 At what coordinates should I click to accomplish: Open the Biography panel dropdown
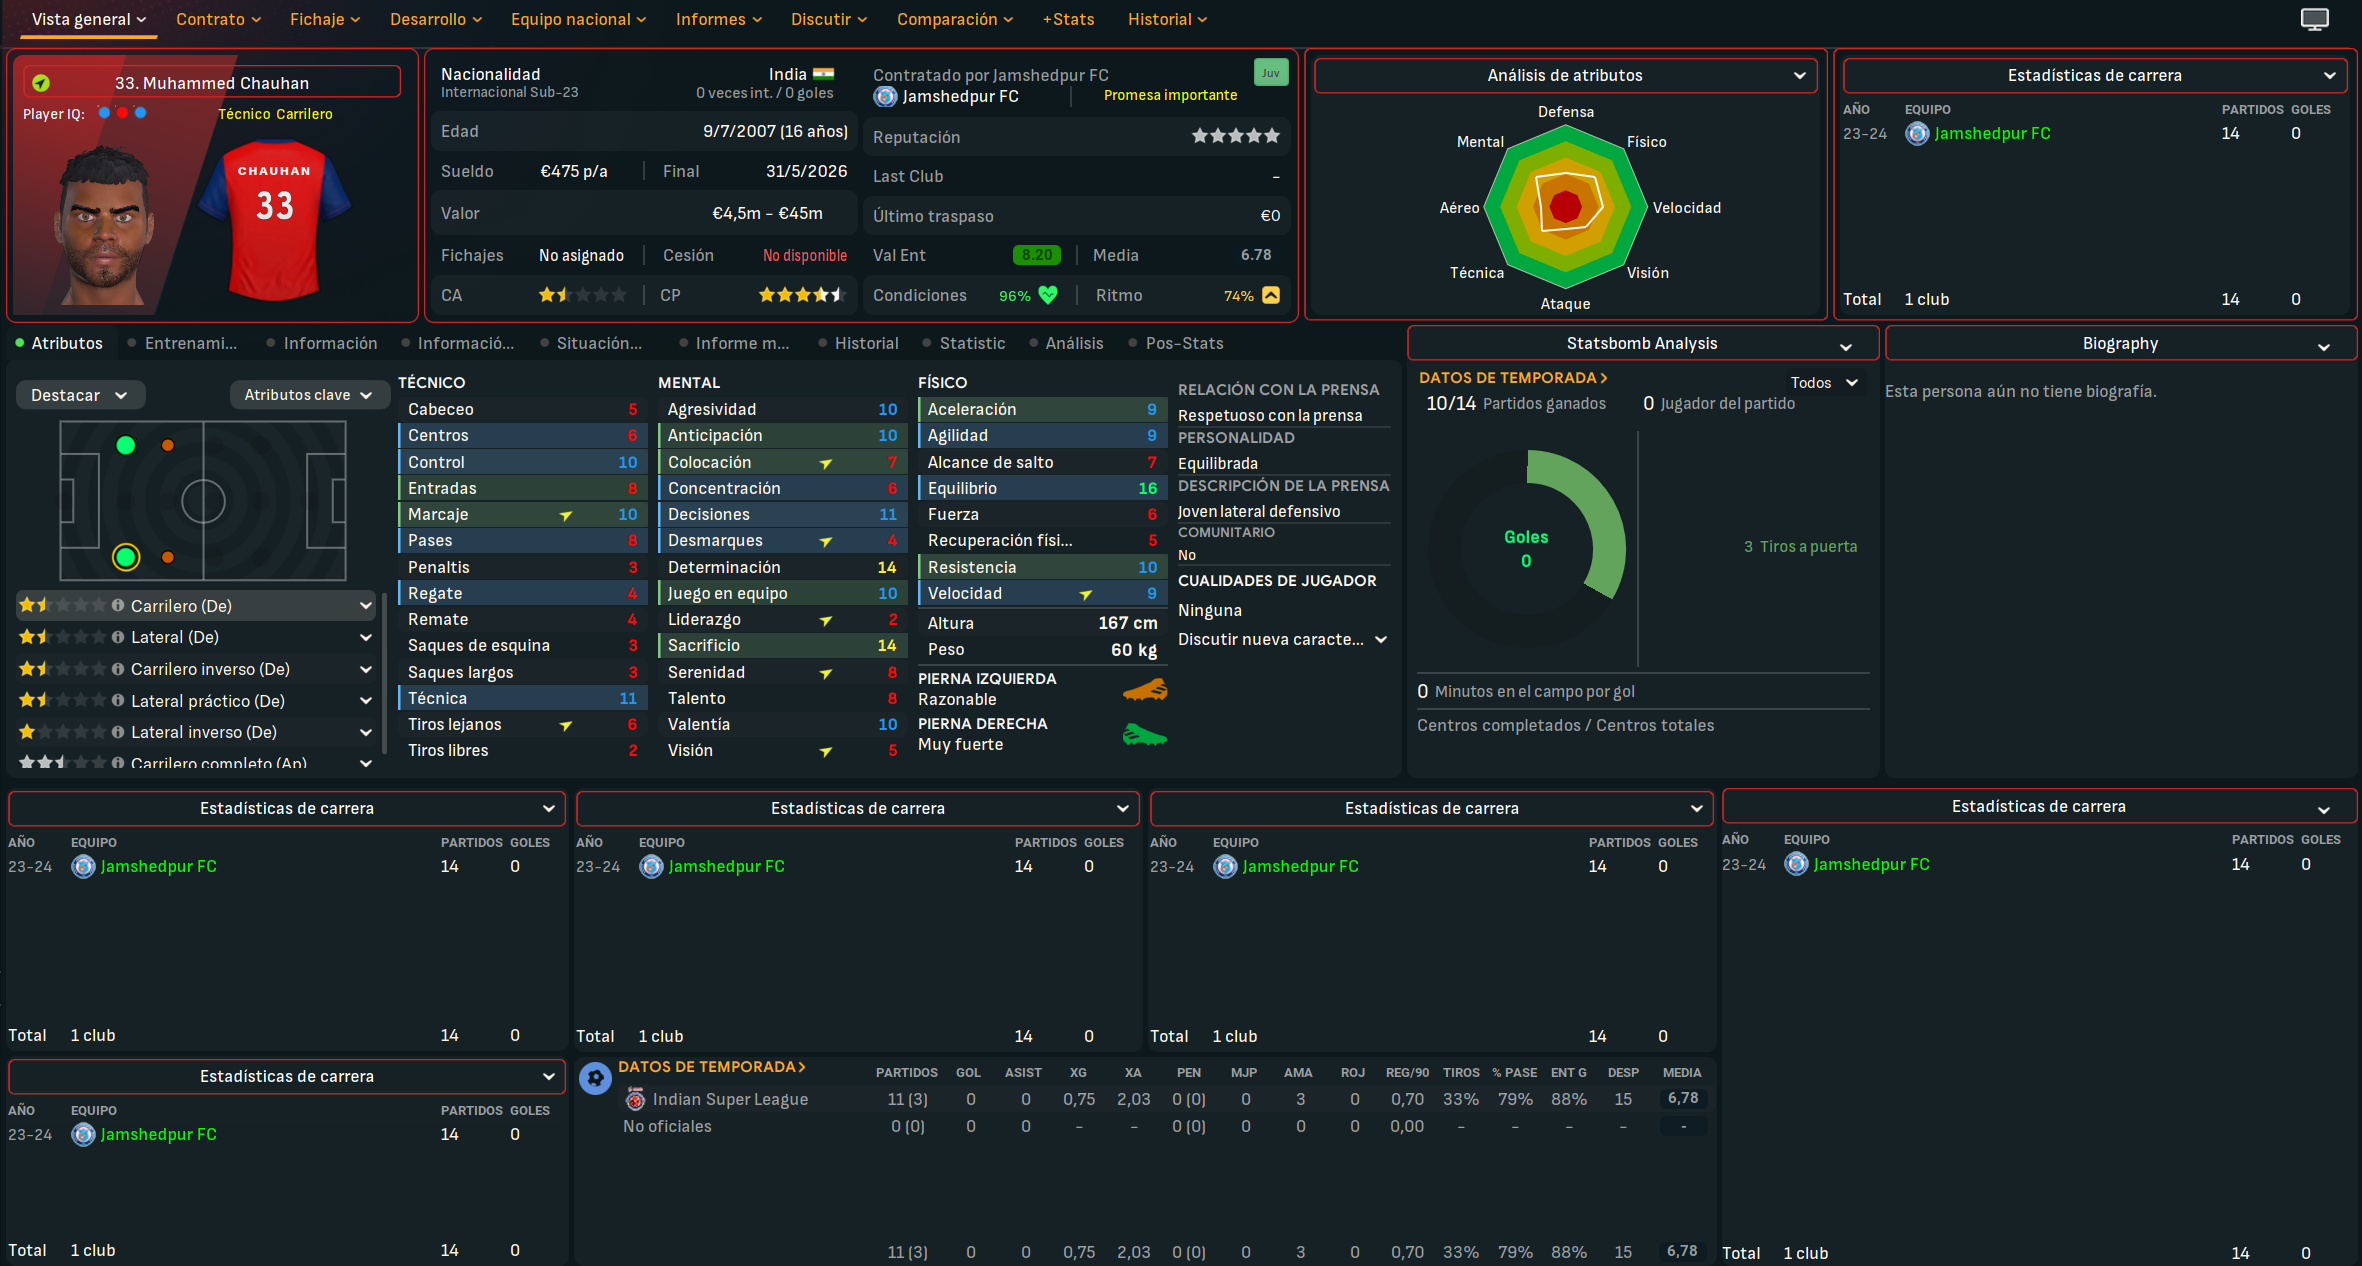(x=2120, y=343)
